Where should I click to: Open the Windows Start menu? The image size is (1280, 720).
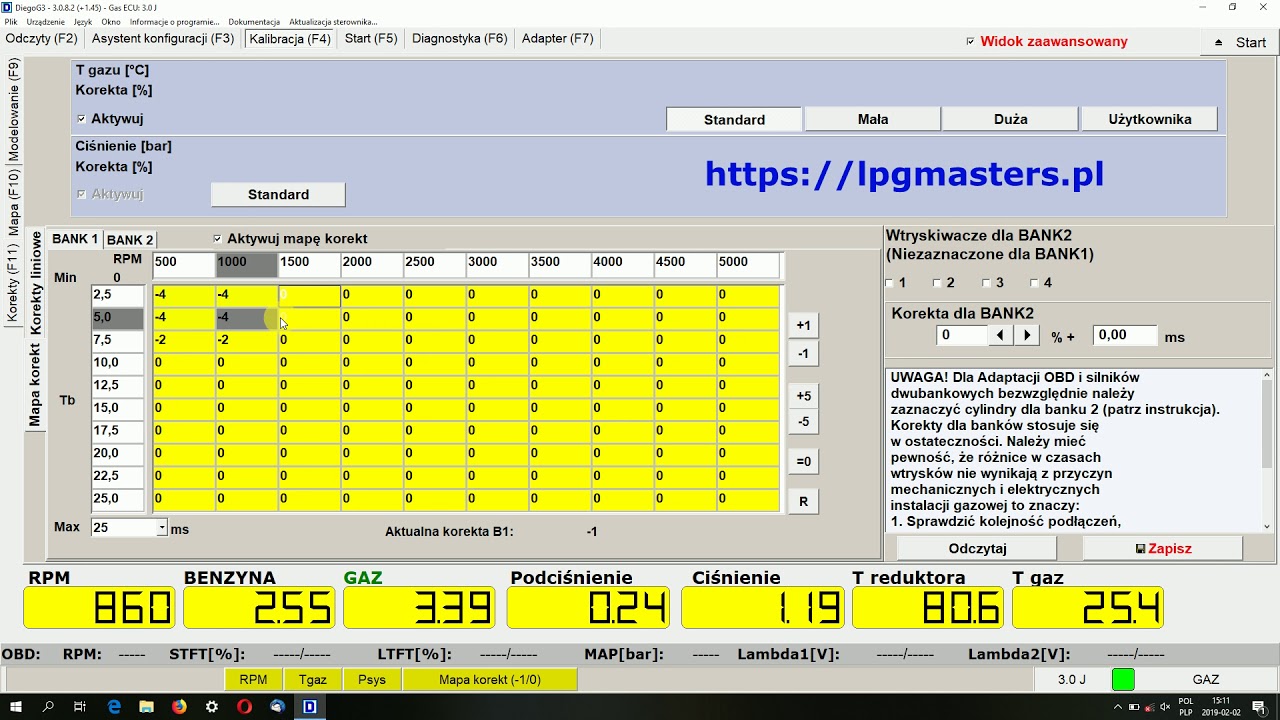click(16, 706)
